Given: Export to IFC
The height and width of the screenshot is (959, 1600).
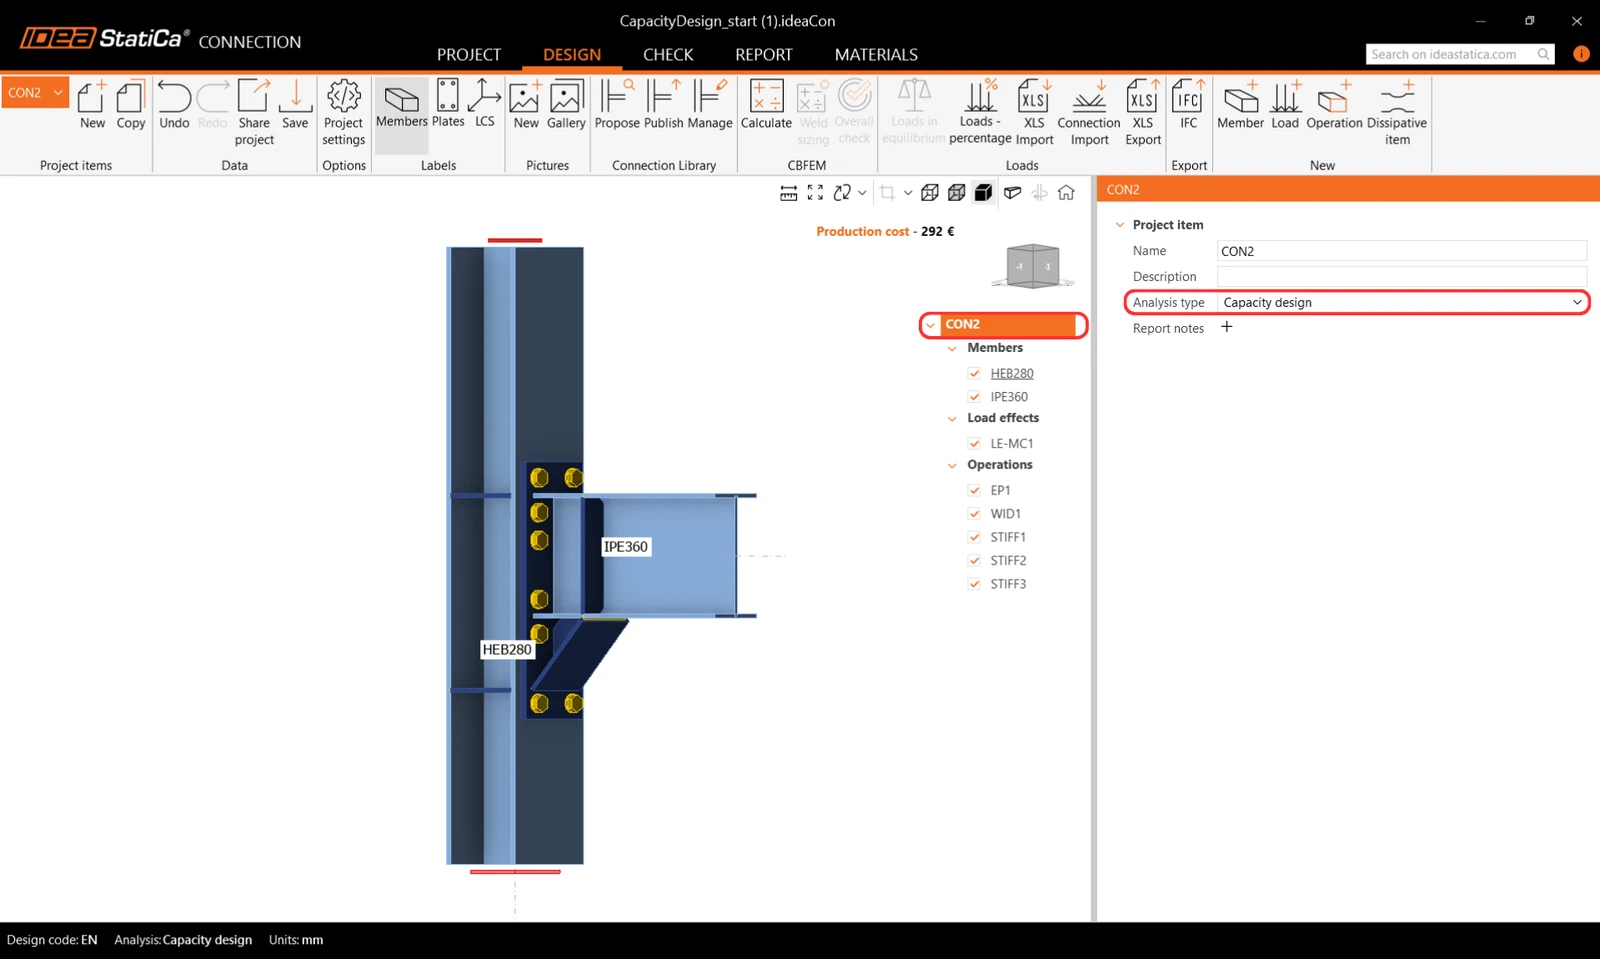Looking at the screenshot, I should coord(1188,105).
